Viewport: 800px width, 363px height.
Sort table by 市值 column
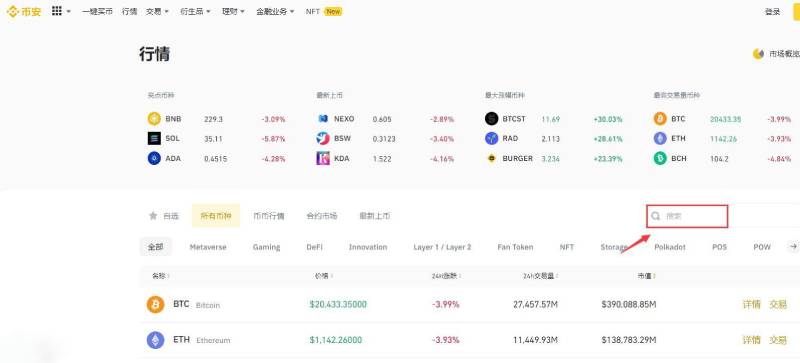click(646, 276)
